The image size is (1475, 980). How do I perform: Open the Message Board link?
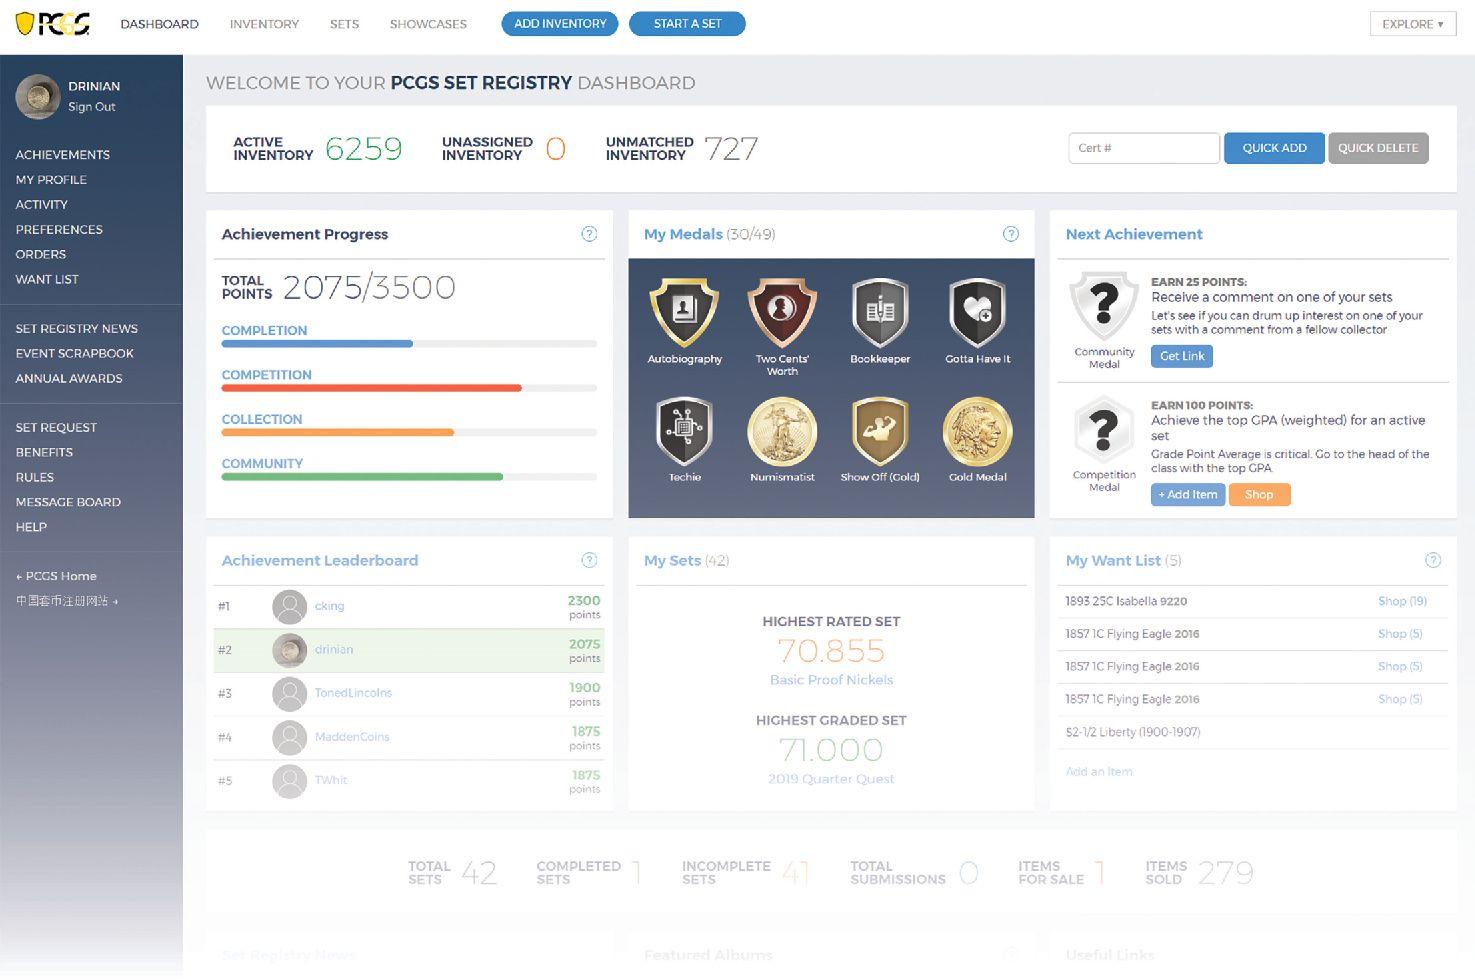click(x=68, y=503)
